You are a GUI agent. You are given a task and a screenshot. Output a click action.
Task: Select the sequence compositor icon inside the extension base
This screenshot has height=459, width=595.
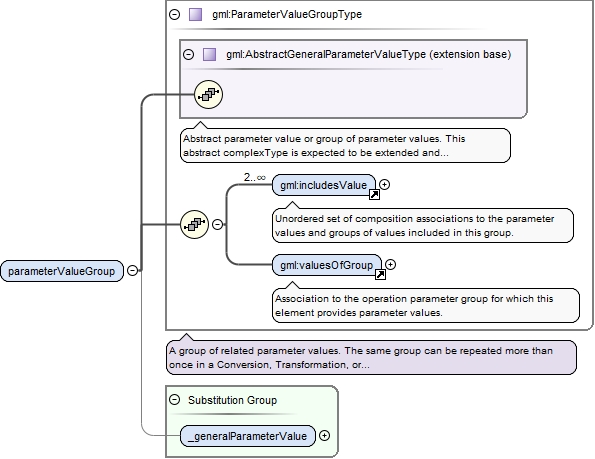point(208,94)
